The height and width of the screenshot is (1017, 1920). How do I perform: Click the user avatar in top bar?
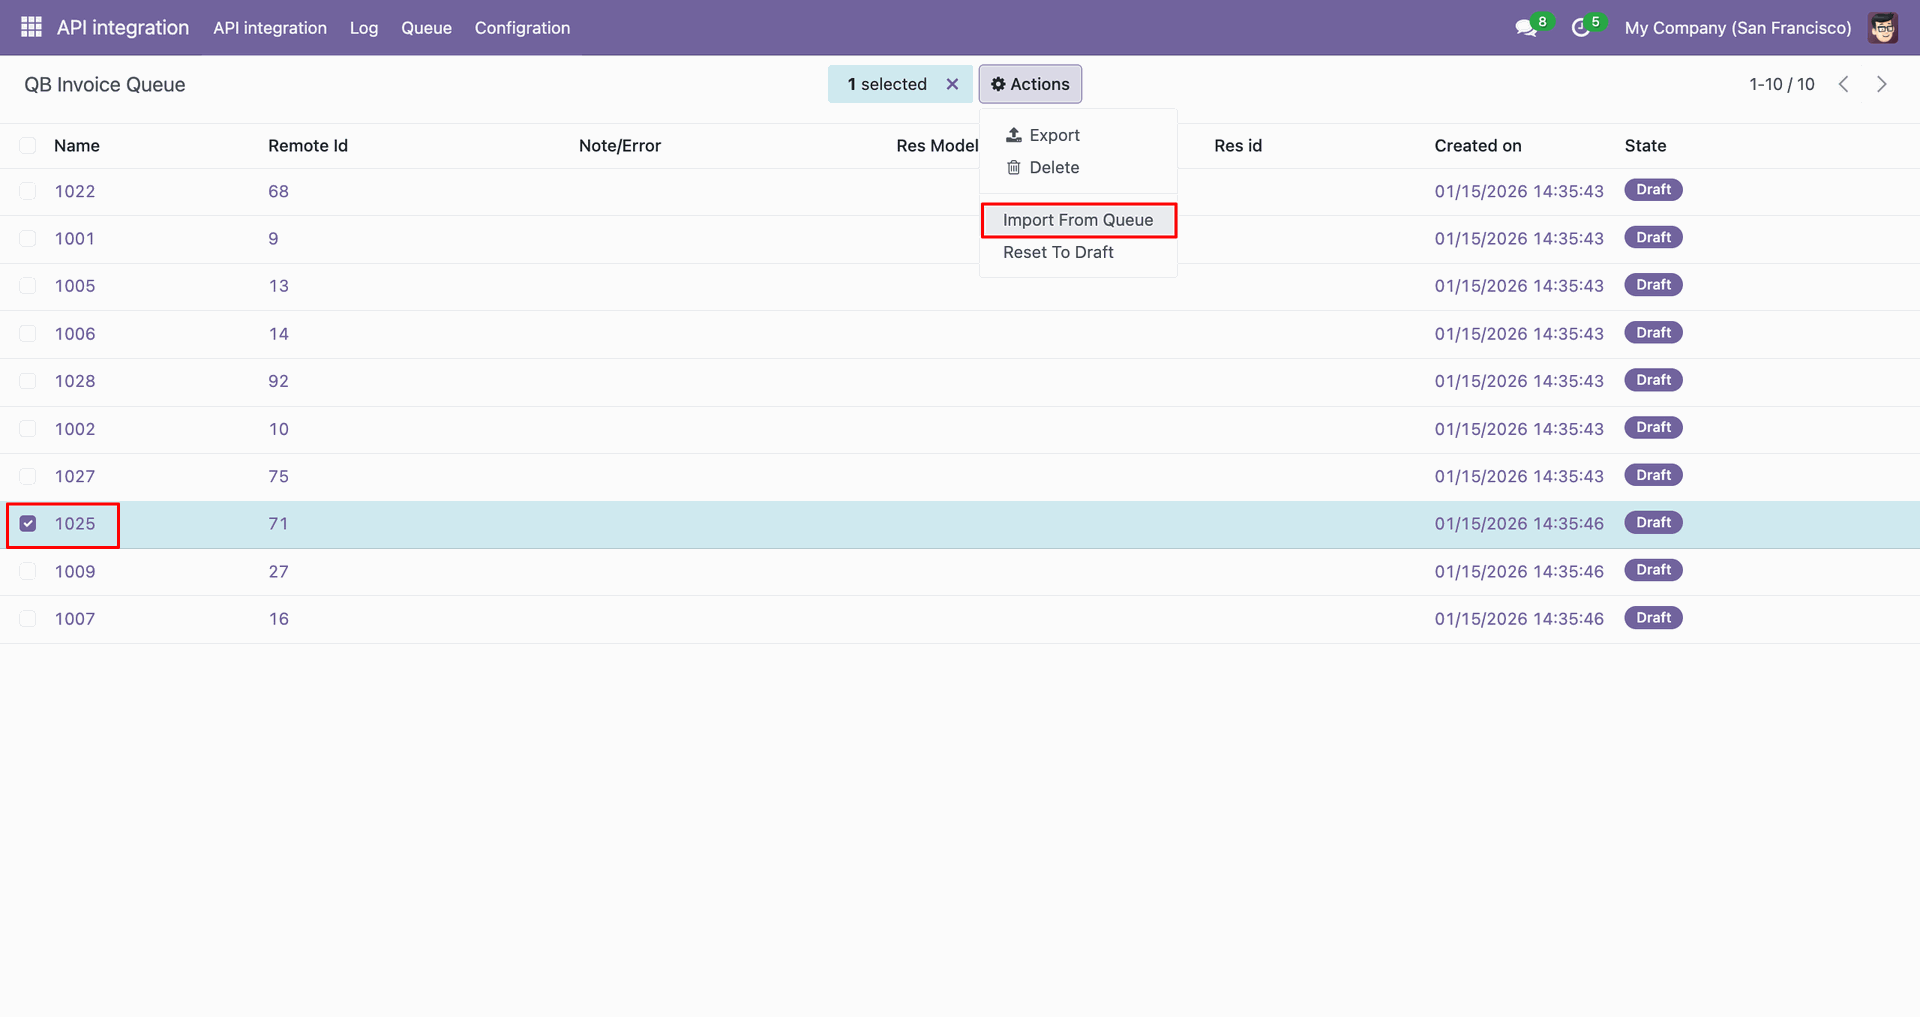click(x=1883, y=28)
